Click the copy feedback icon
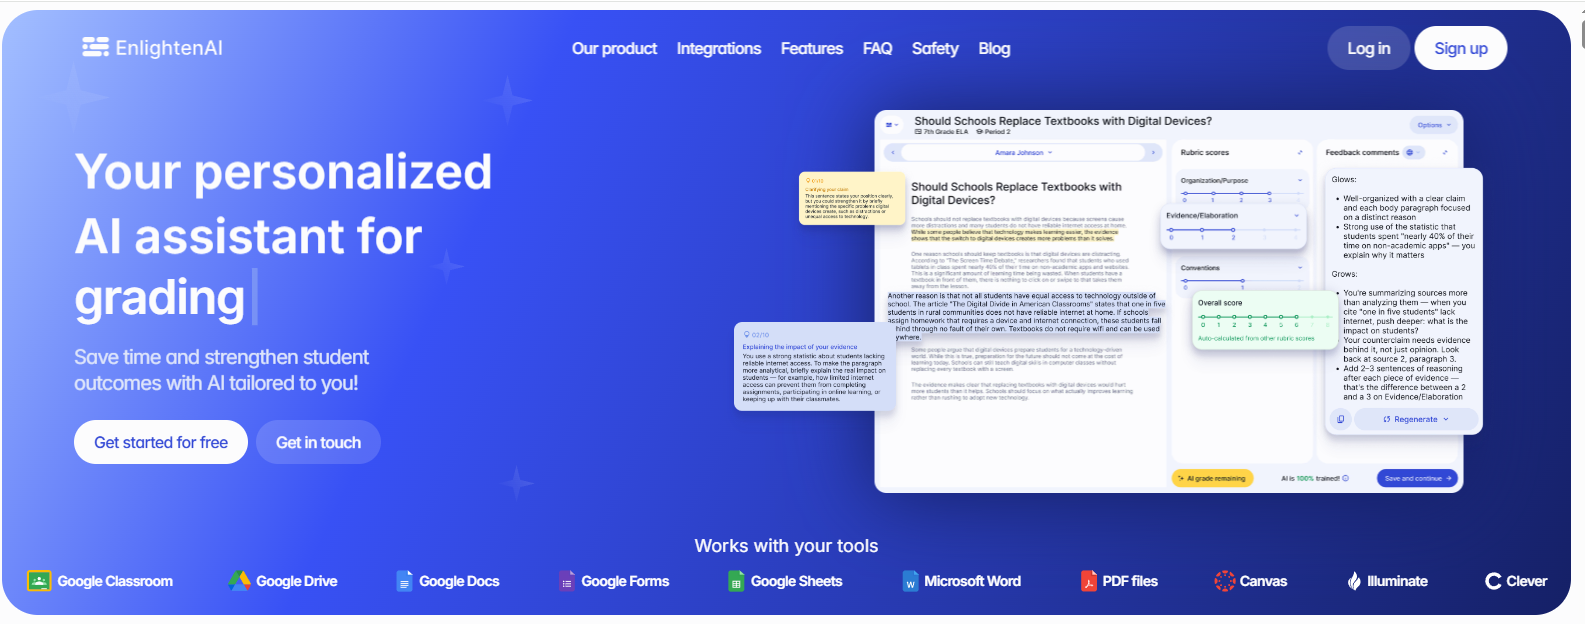 click(x=1340, y=419)
